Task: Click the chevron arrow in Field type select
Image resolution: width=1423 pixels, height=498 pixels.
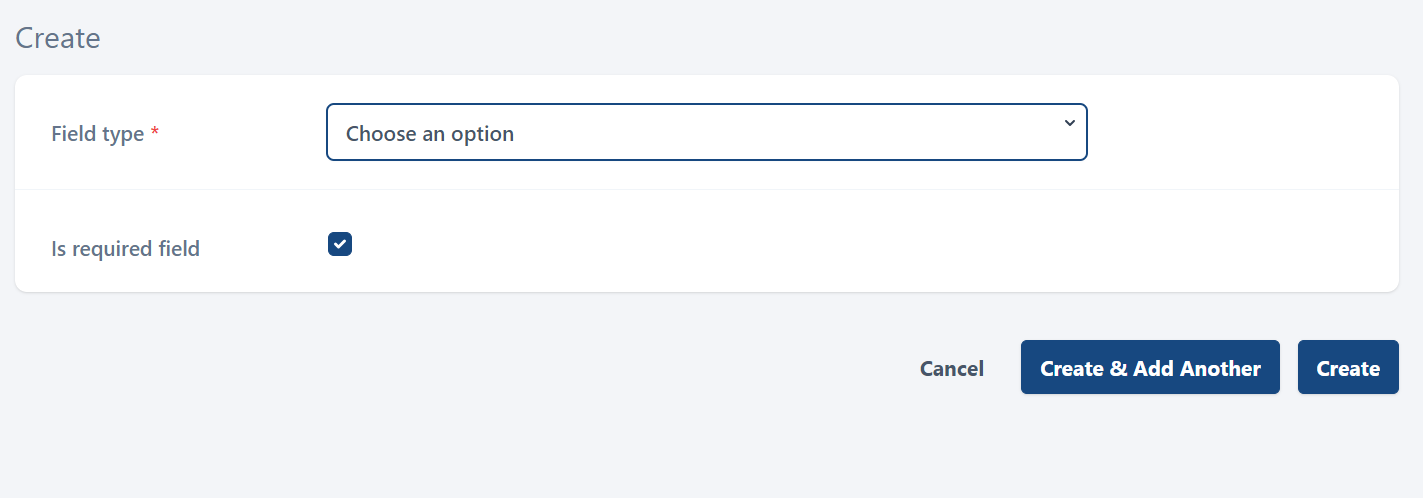Action: (x=1069, y=123)
